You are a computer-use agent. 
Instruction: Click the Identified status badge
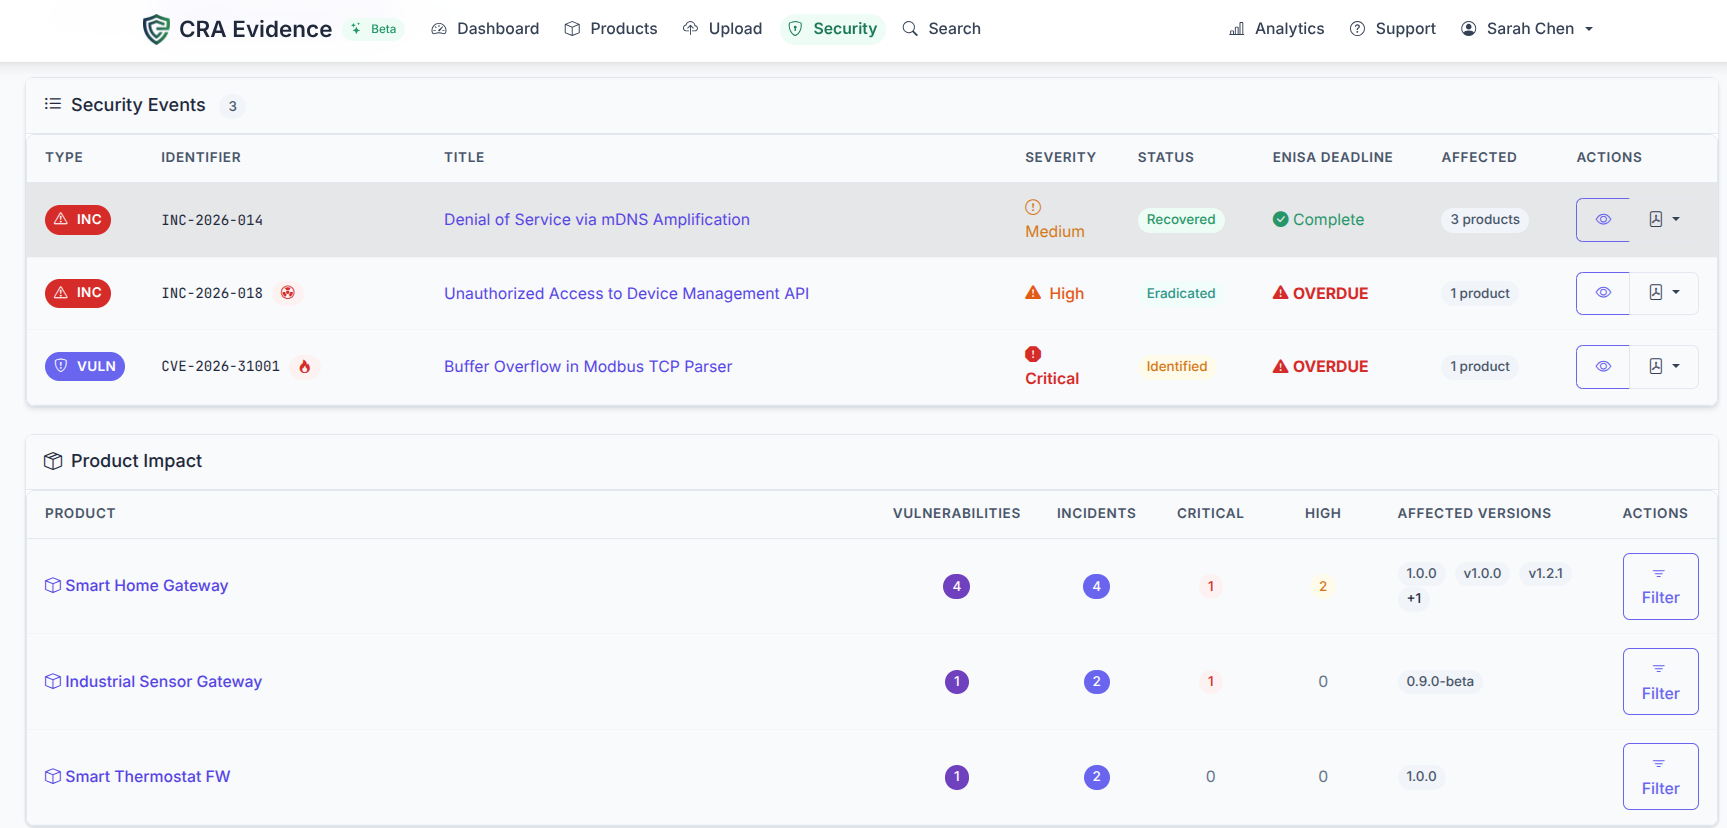(1177, 367)
